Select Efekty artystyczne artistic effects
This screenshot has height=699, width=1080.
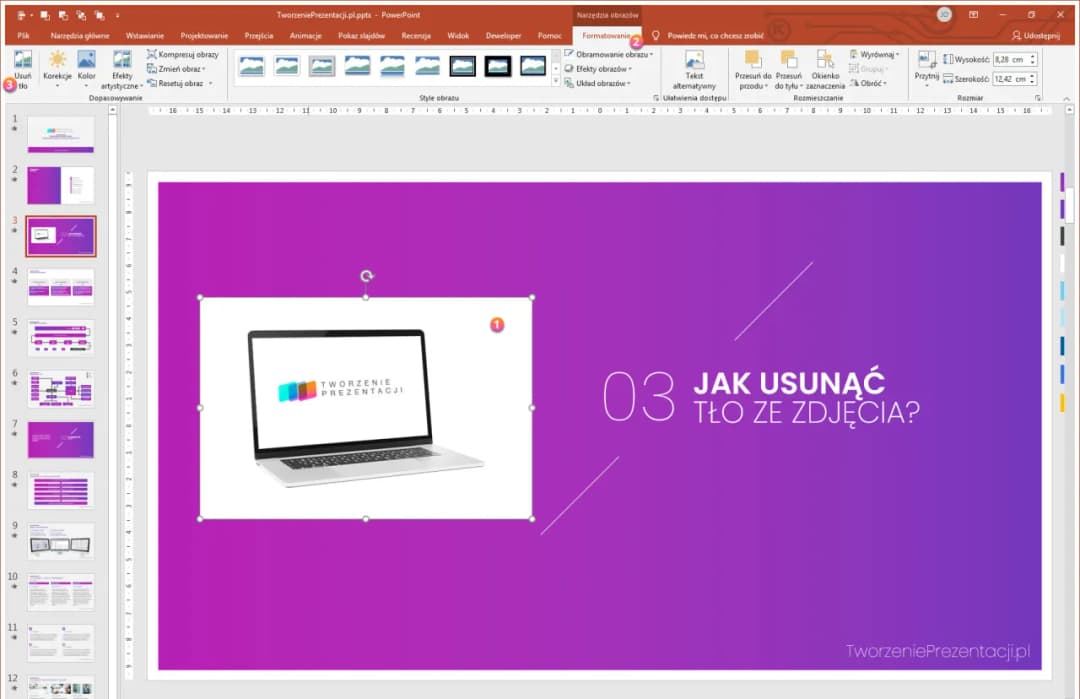122,70
